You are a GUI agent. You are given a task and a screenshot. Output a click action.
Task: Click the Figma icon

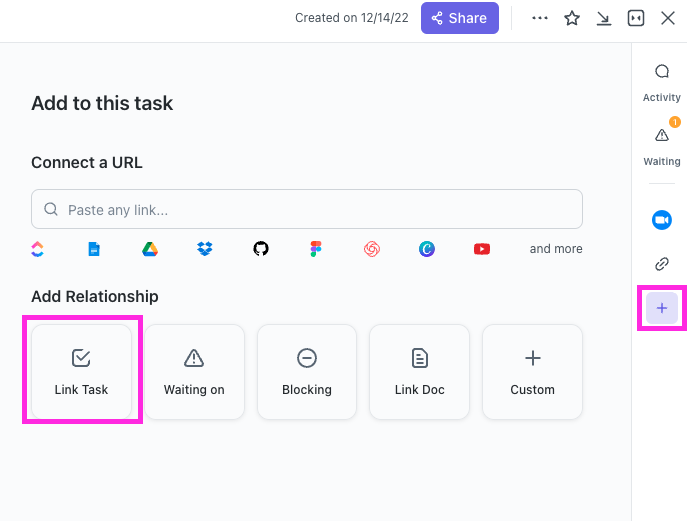316,249
